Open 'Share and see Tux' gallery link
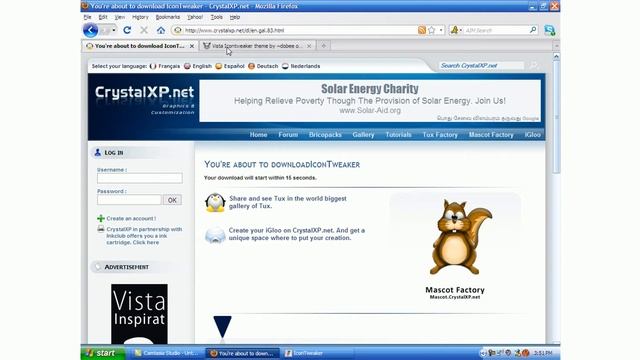The height and width of the screenshot is (360, 640). click(287, 202)
